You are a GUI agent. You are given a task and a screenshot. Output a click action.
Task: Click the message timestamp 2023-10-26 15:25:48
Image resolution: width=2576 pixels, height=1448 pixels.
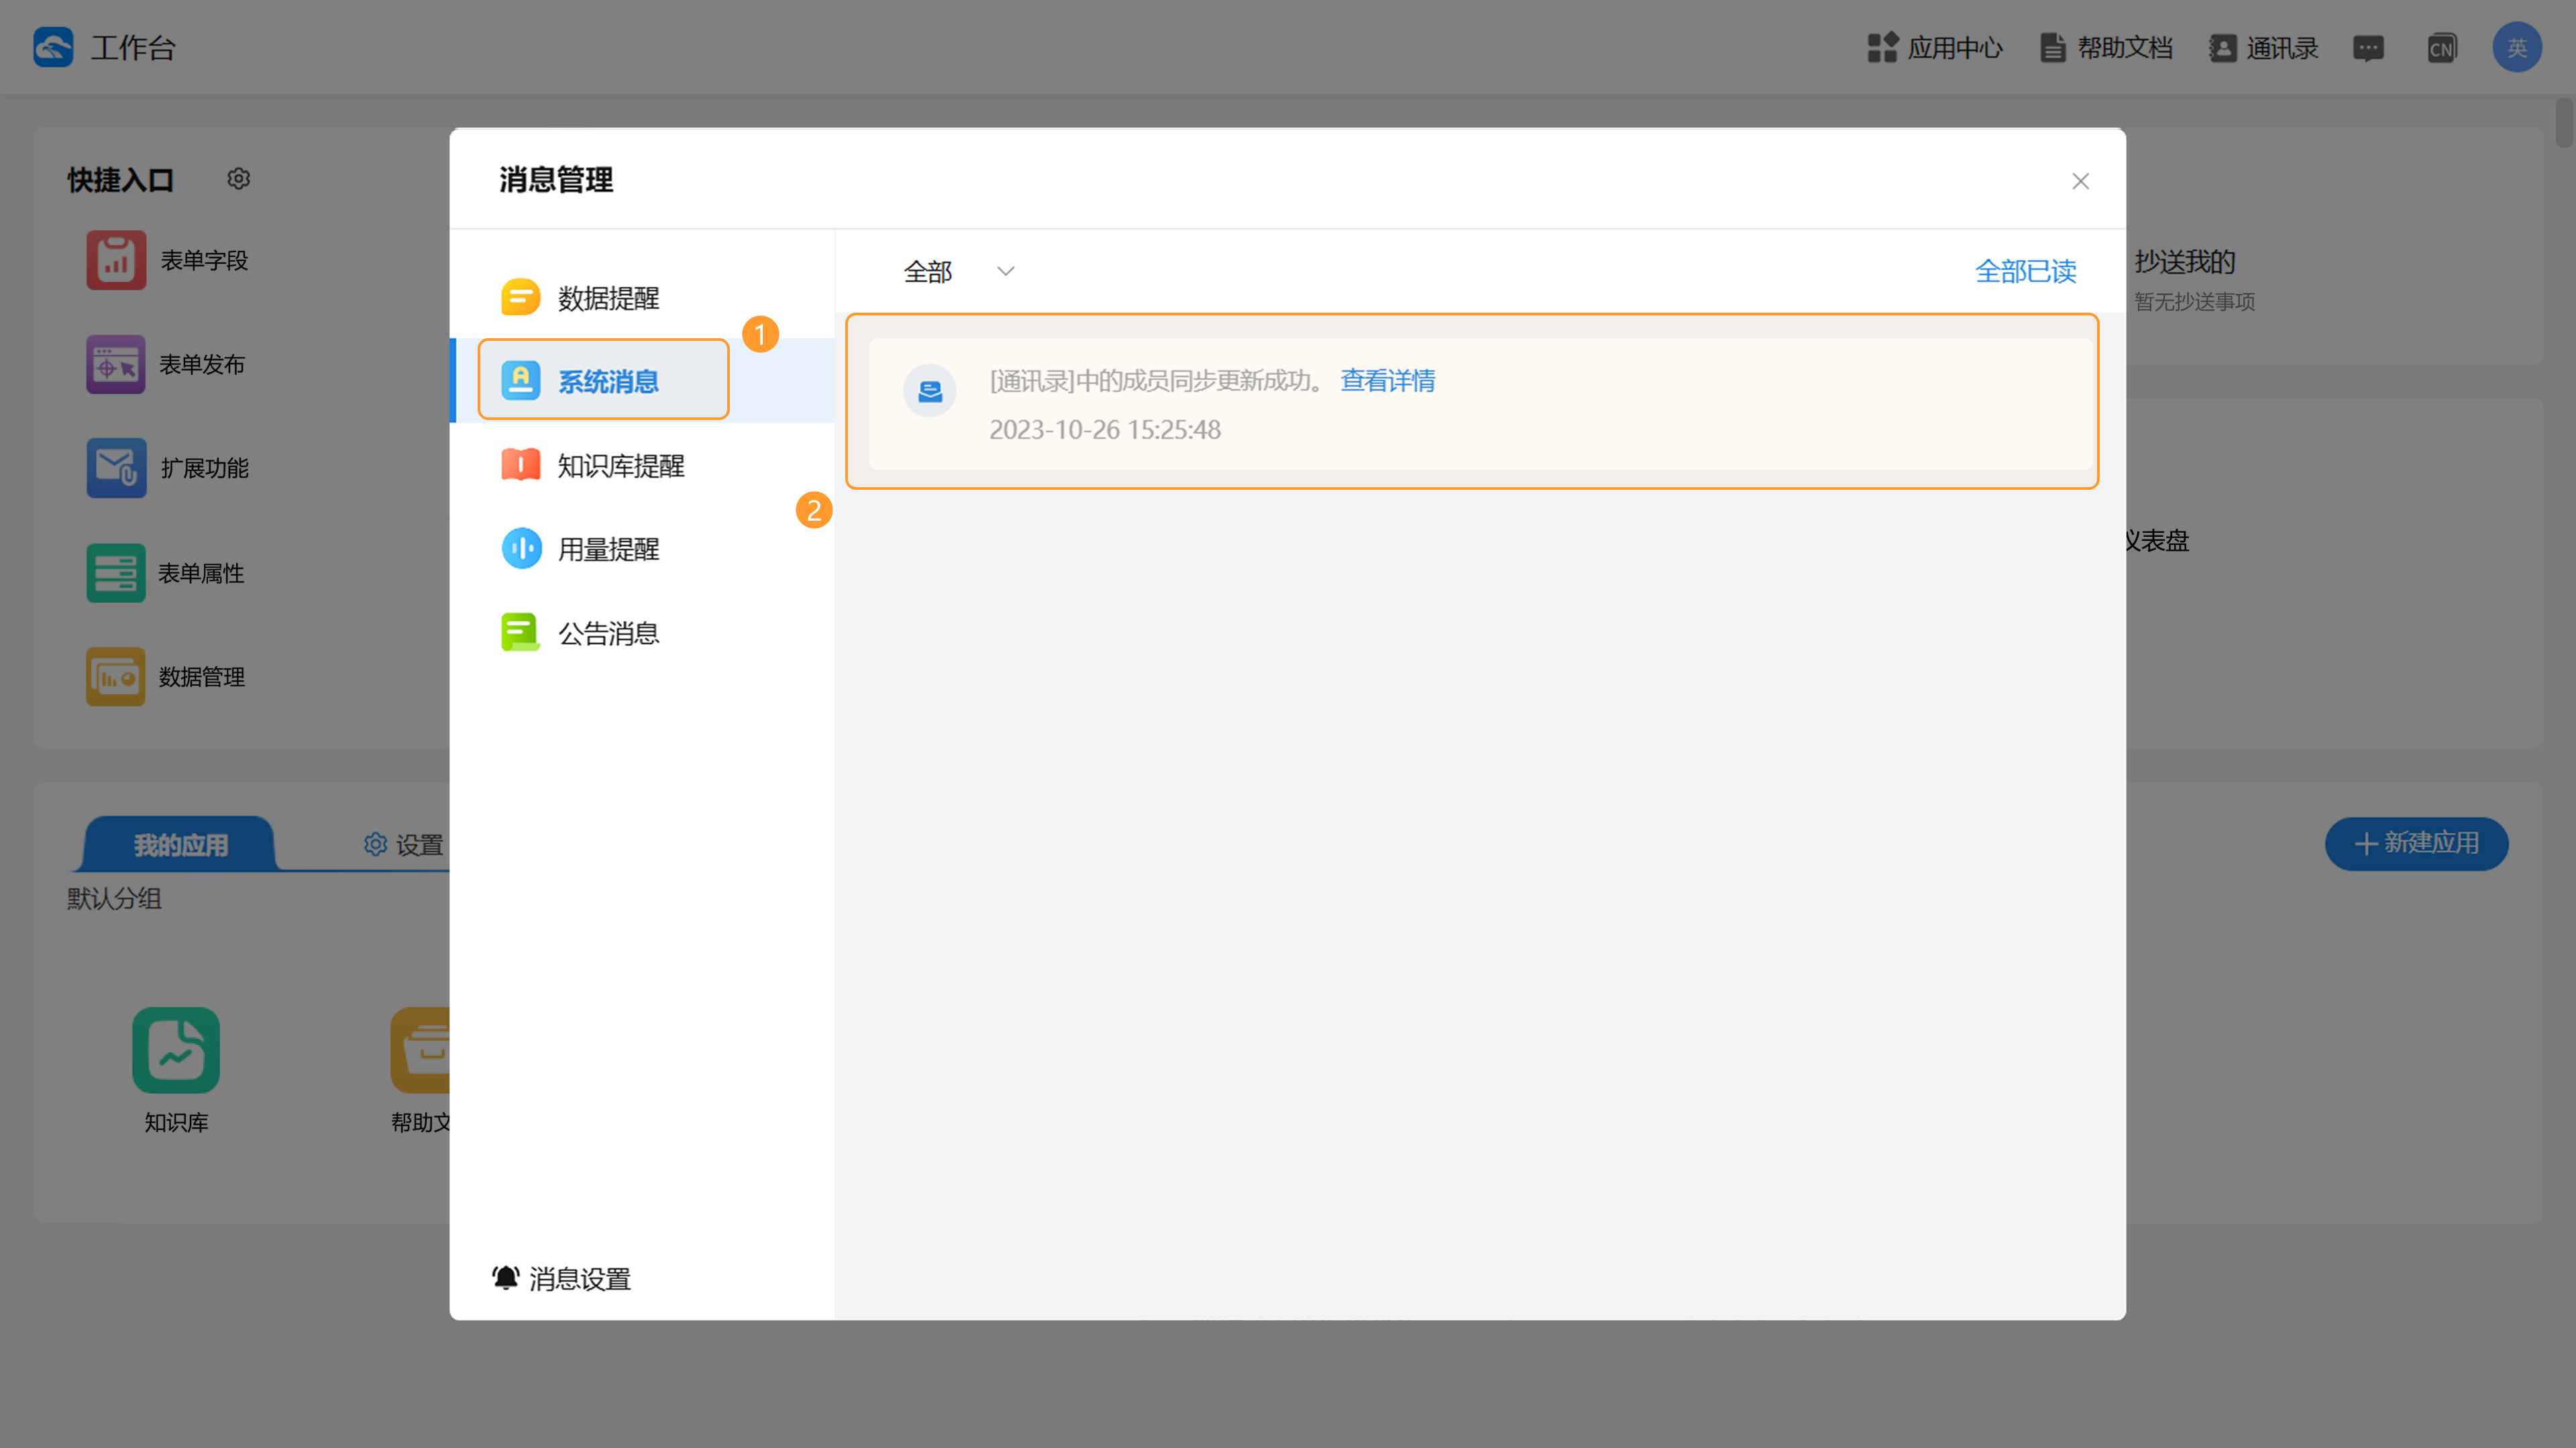(x=1105, y=429)
